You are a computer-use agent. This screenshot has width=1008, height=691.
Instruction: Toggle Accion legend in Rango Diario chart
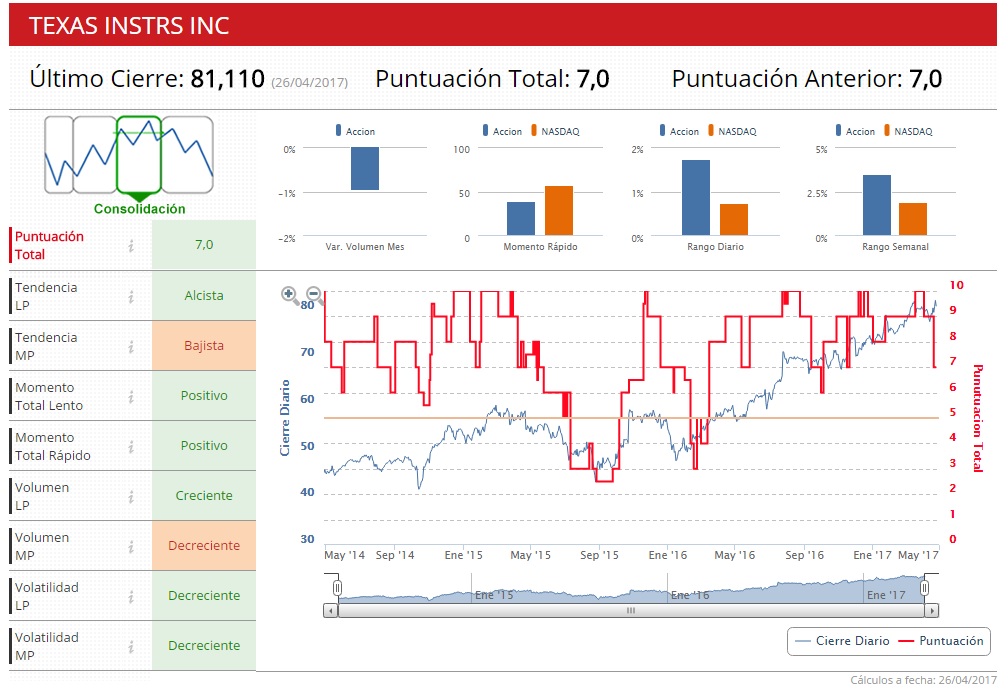[679, 130]
